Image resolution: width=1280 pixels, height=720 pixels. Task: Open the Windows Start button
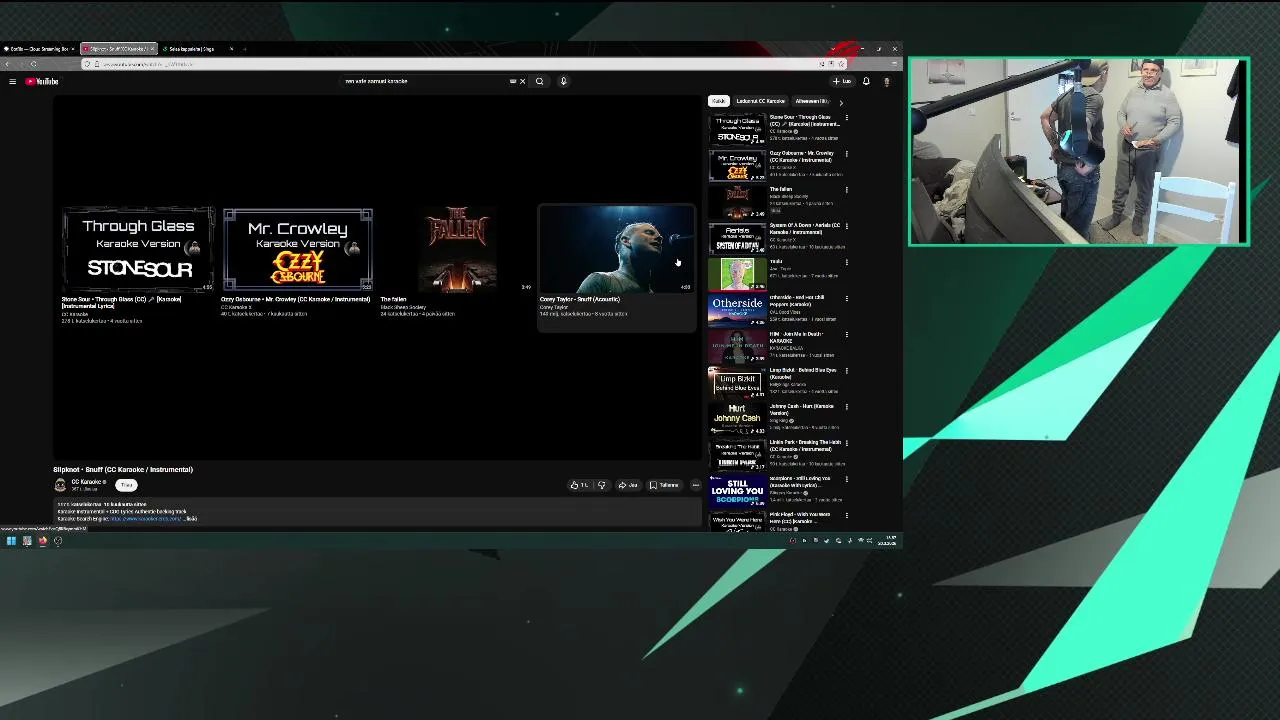[11, 541]
